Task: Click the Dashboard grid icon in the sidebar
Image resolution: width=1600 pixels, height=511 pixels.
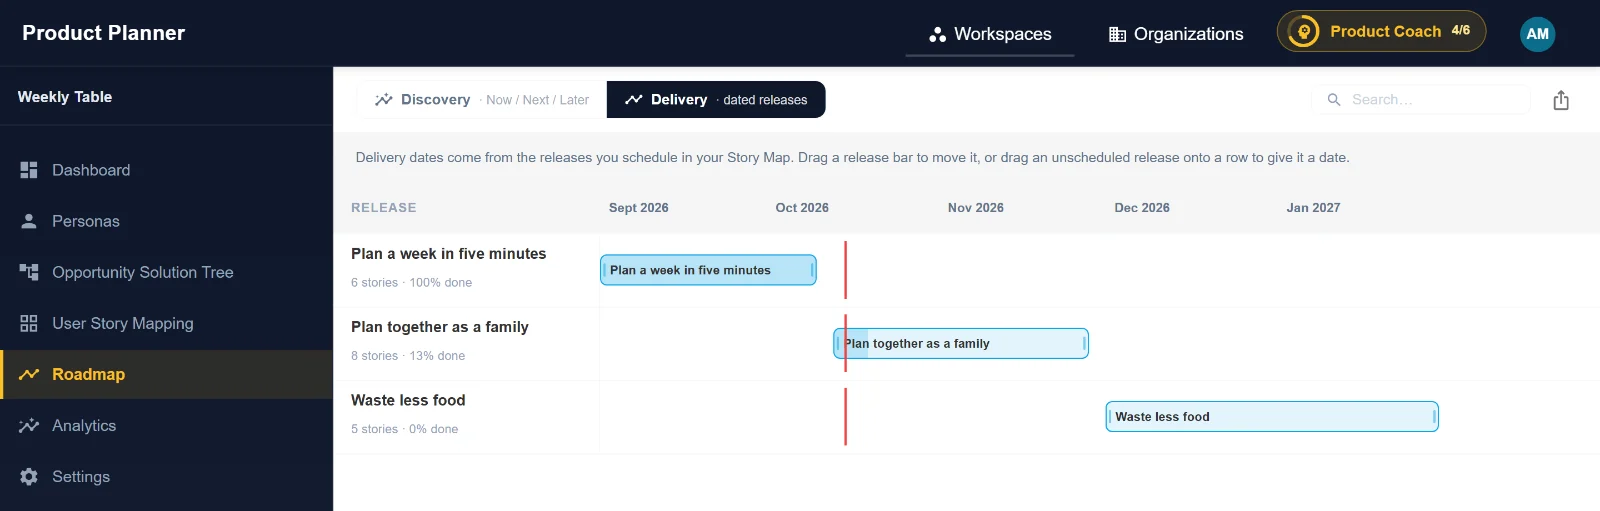Action: (29, 170)
